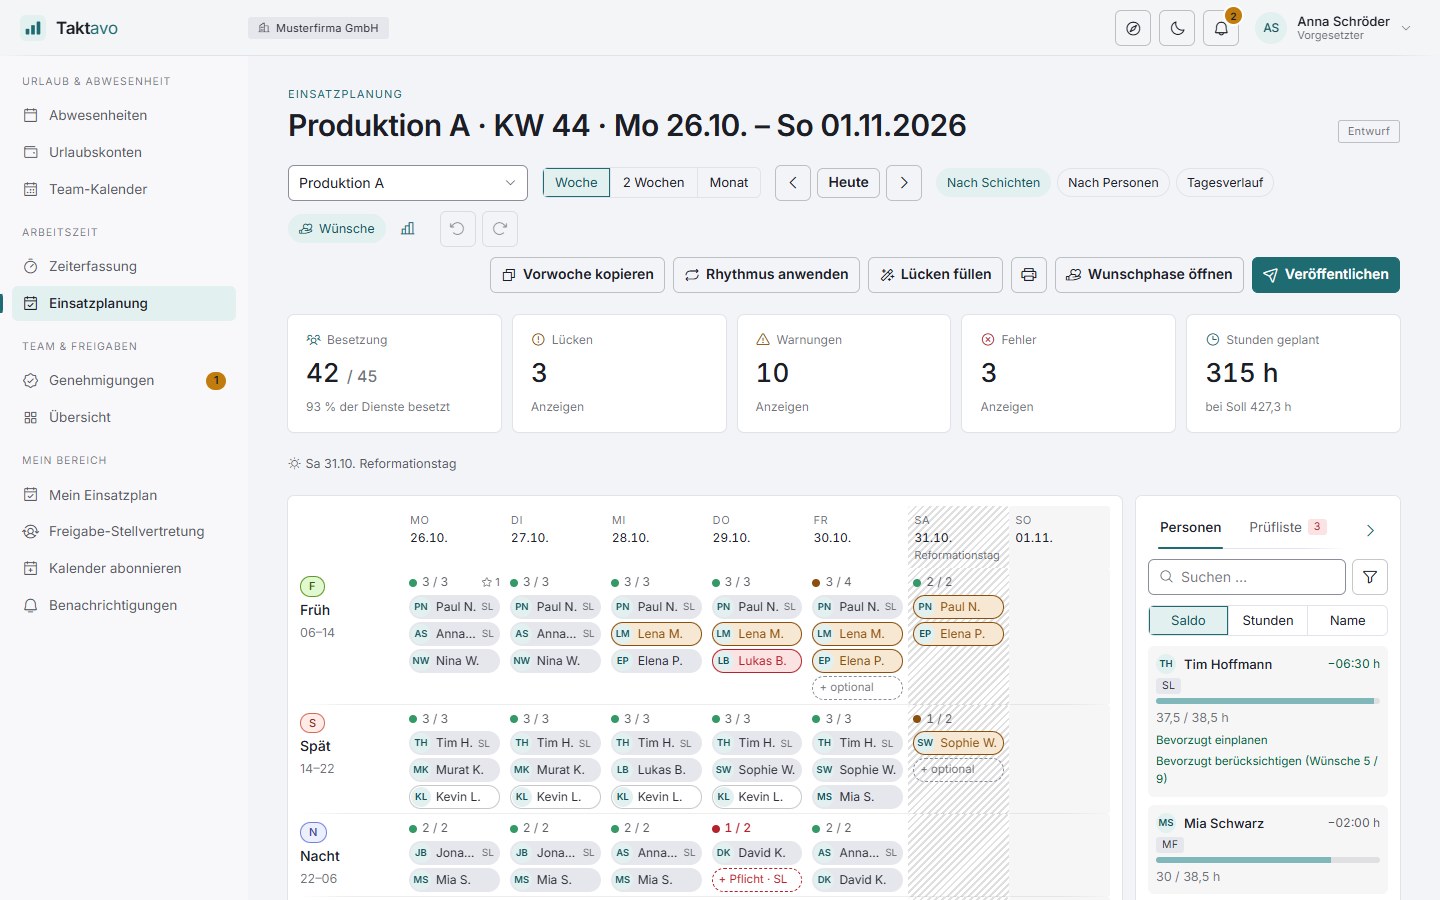Go to previous week arrow
The width and height of the screenshot is (1440, 900).
pos(793,183)
